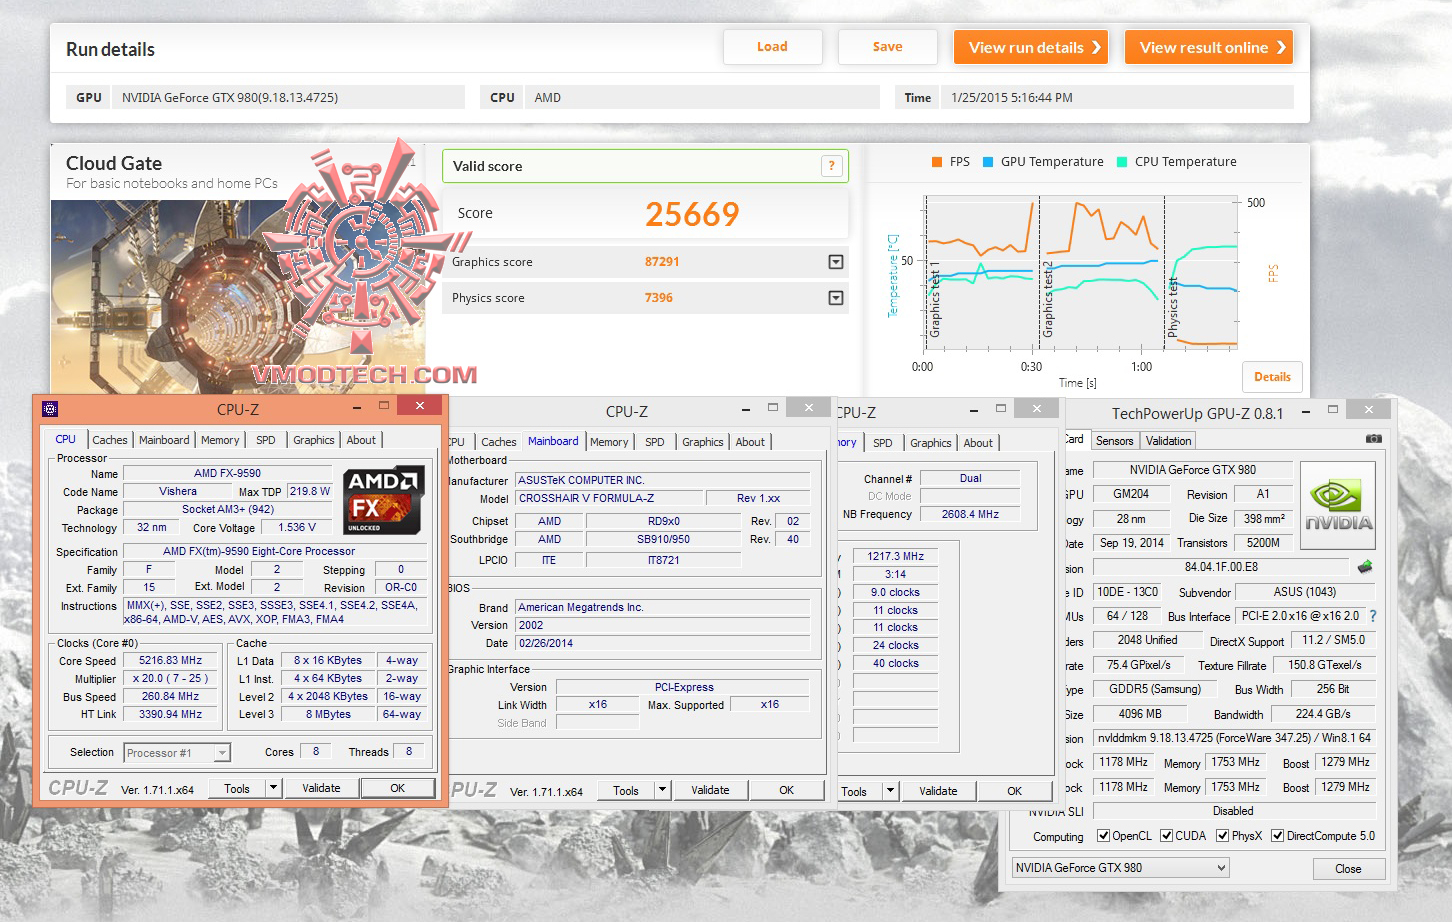The width and height of the screenshot is (1452, 922).
Task: Click Validate in the front CPU-Z window
Action: pyautogui.click(x=321, y=788)
